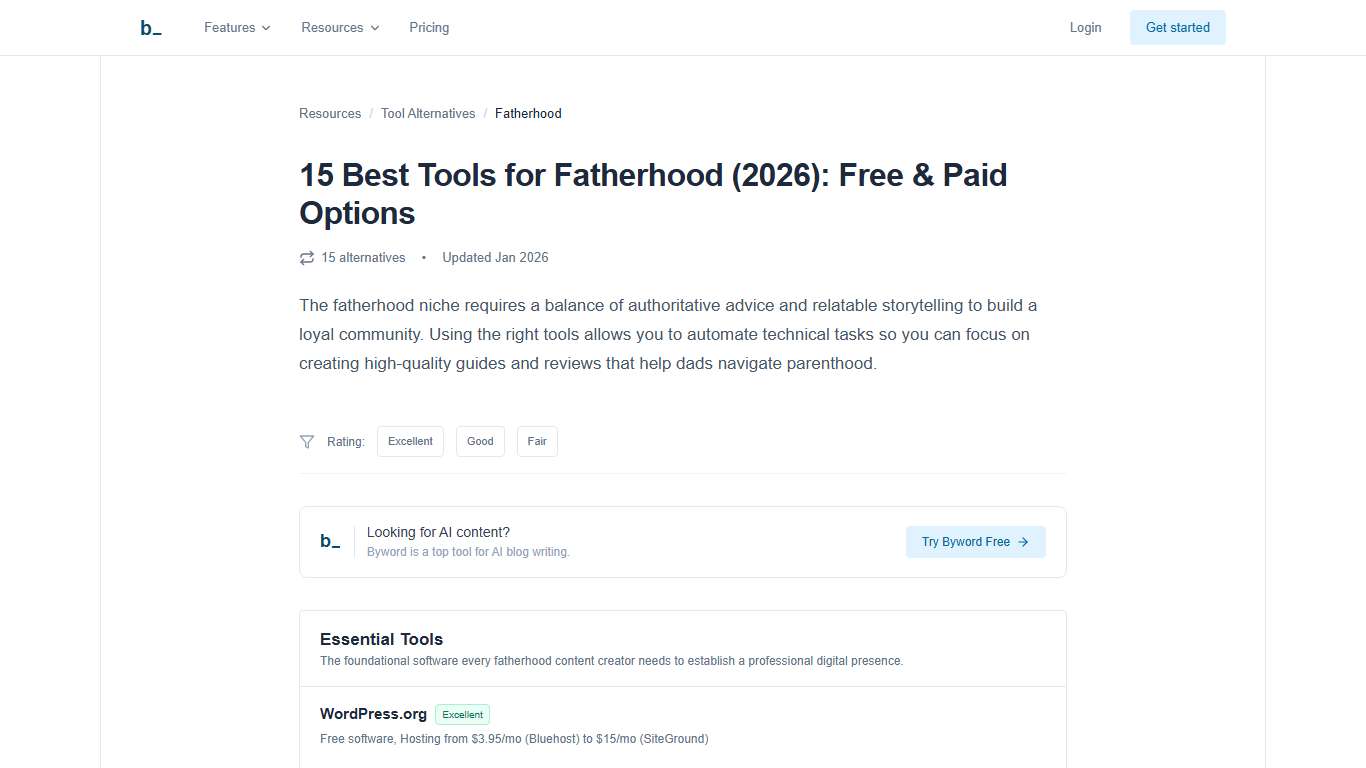
Task: Click the alternatives refresh icon before '15 alternatives'
Action: [307, 257]
